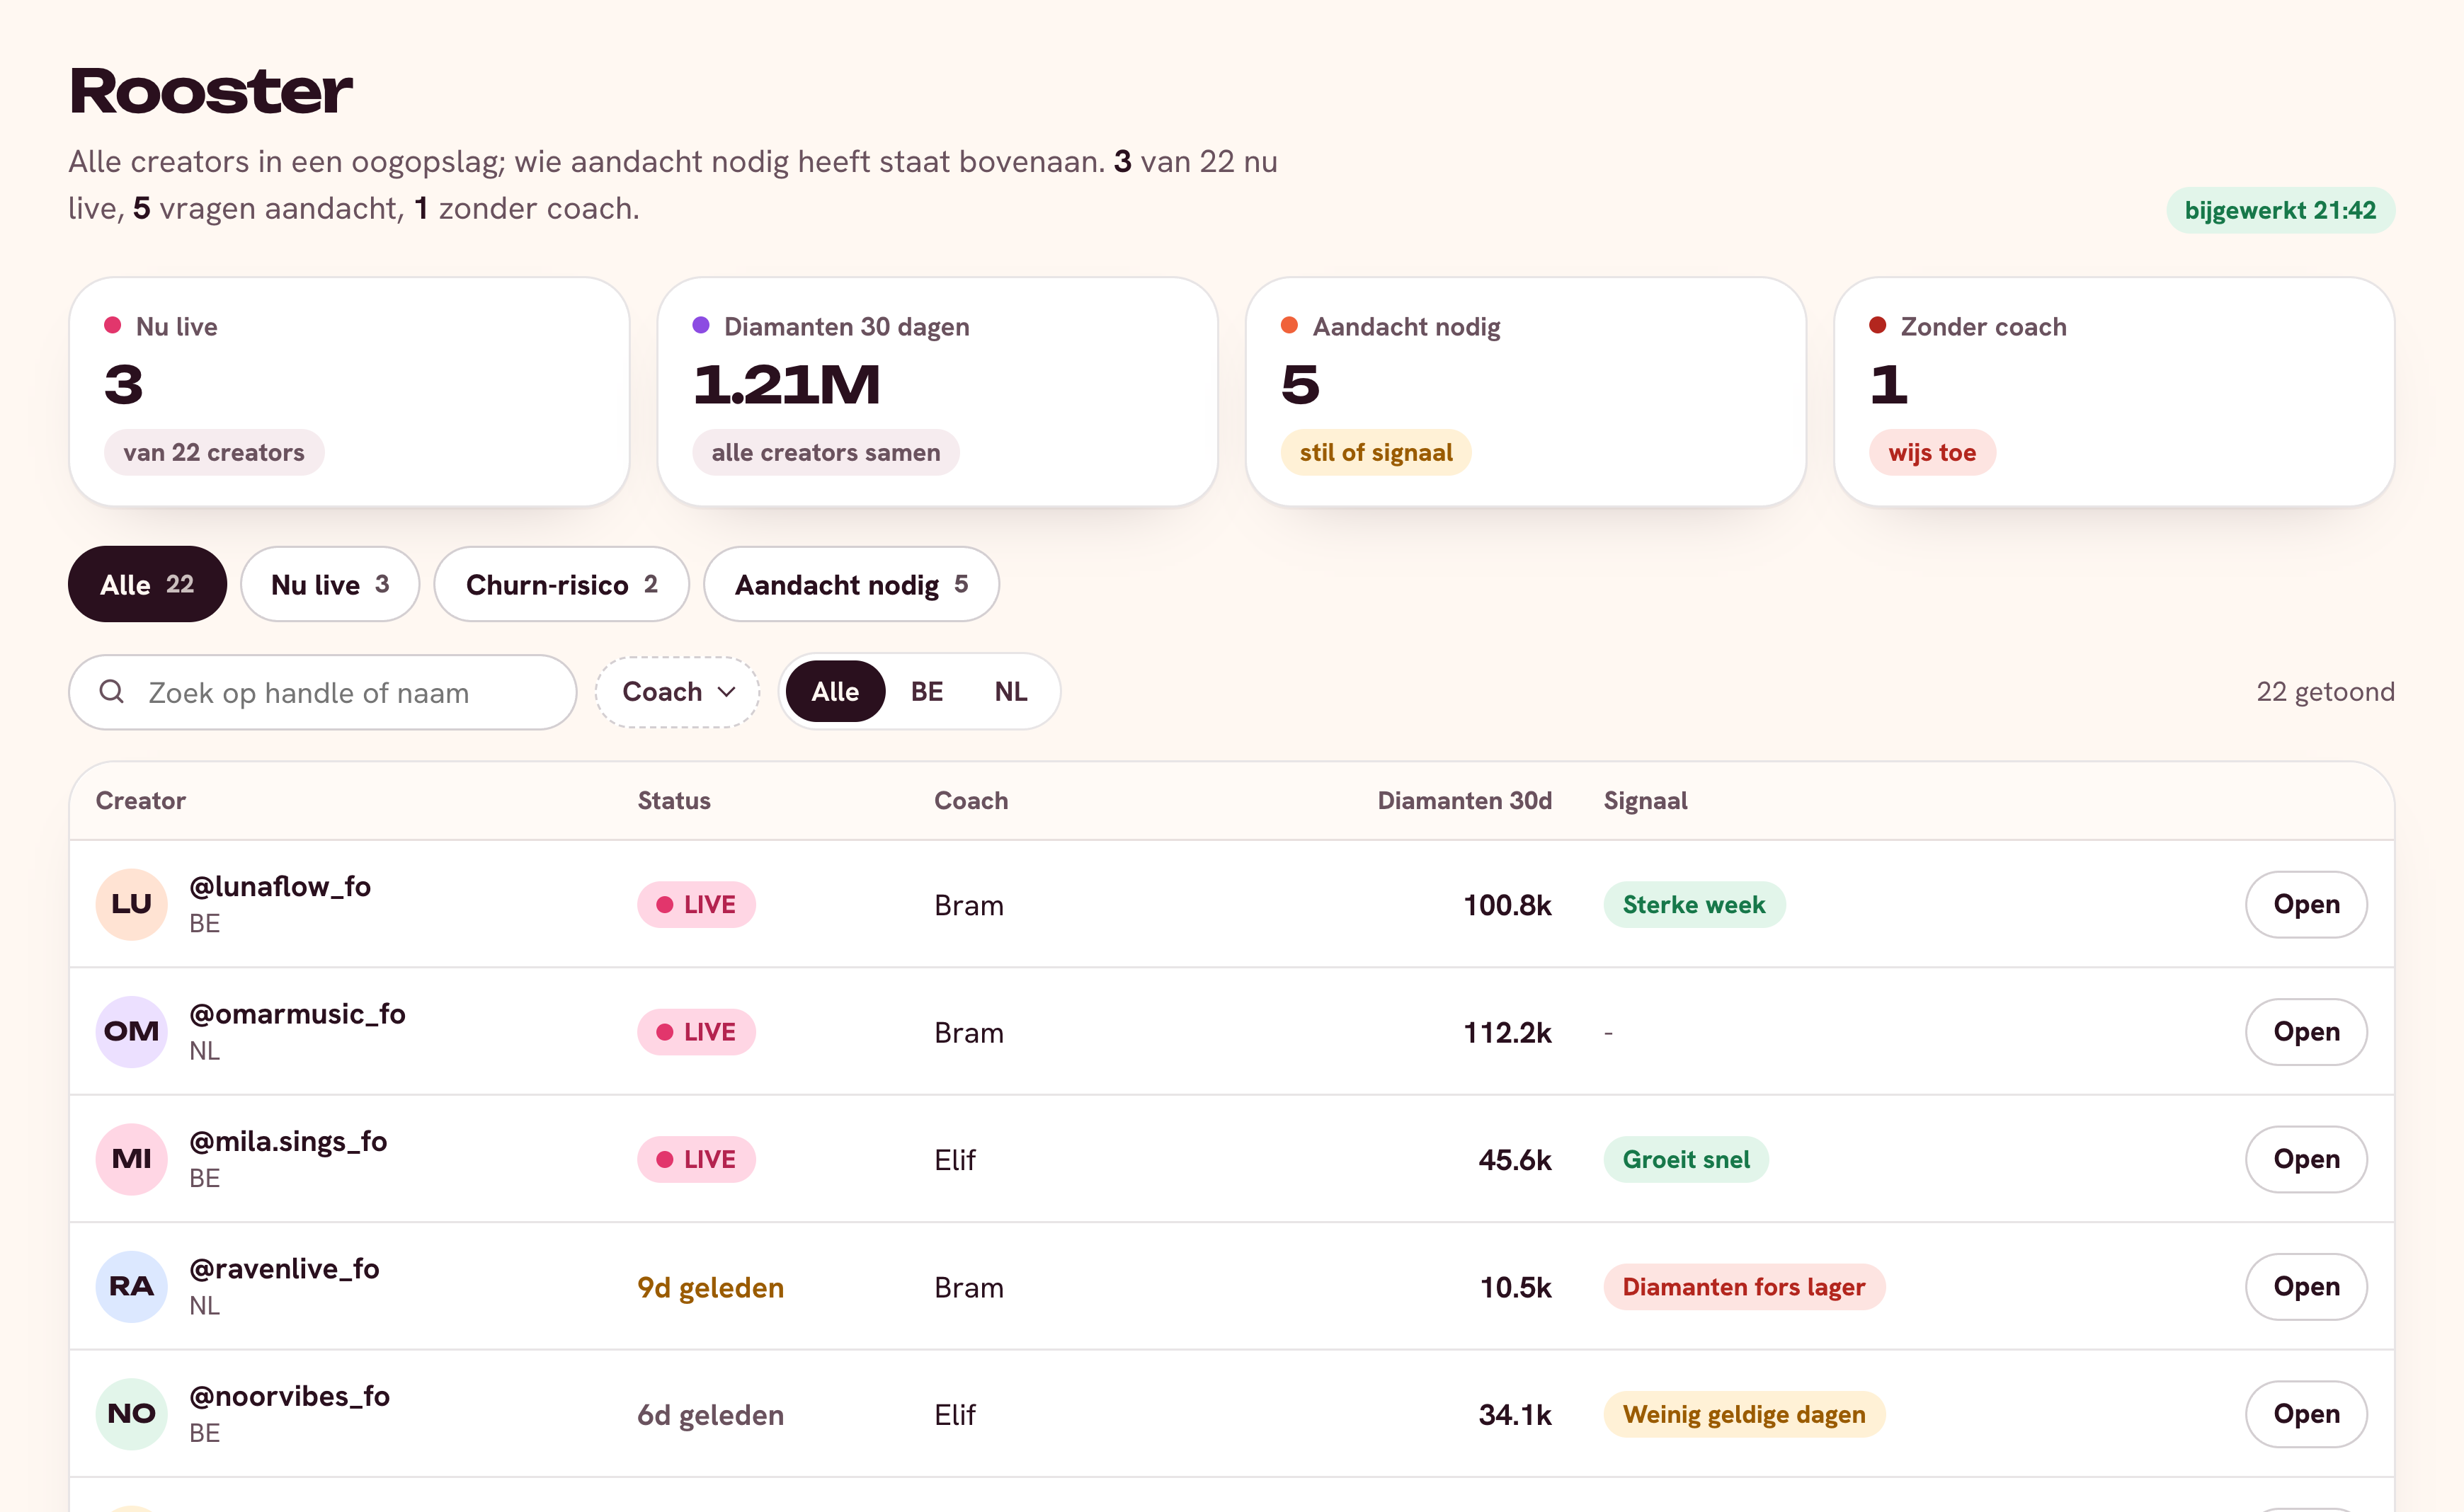Screen dimensions: 2464x1512
Task: Switch to the Alle 22 tab
Action: coord(147,584)
